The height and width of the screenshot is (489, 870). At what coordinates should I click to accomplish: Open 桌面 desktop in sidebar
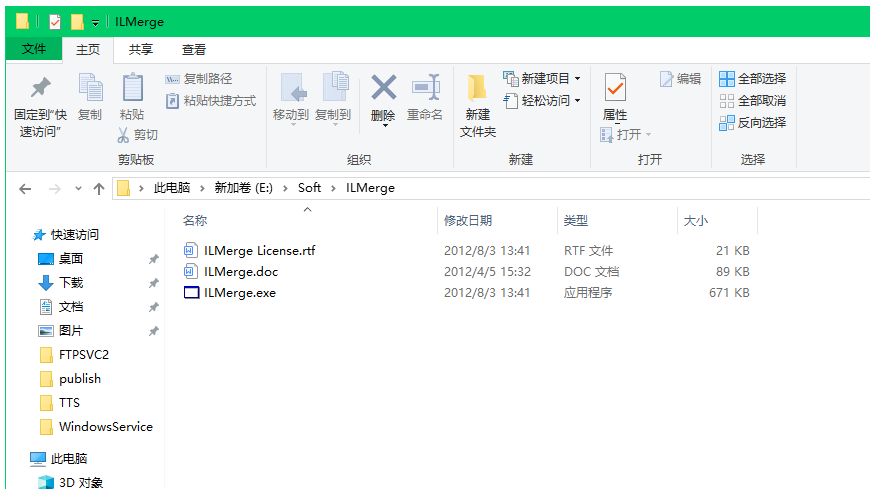click(x=70, y=259)
